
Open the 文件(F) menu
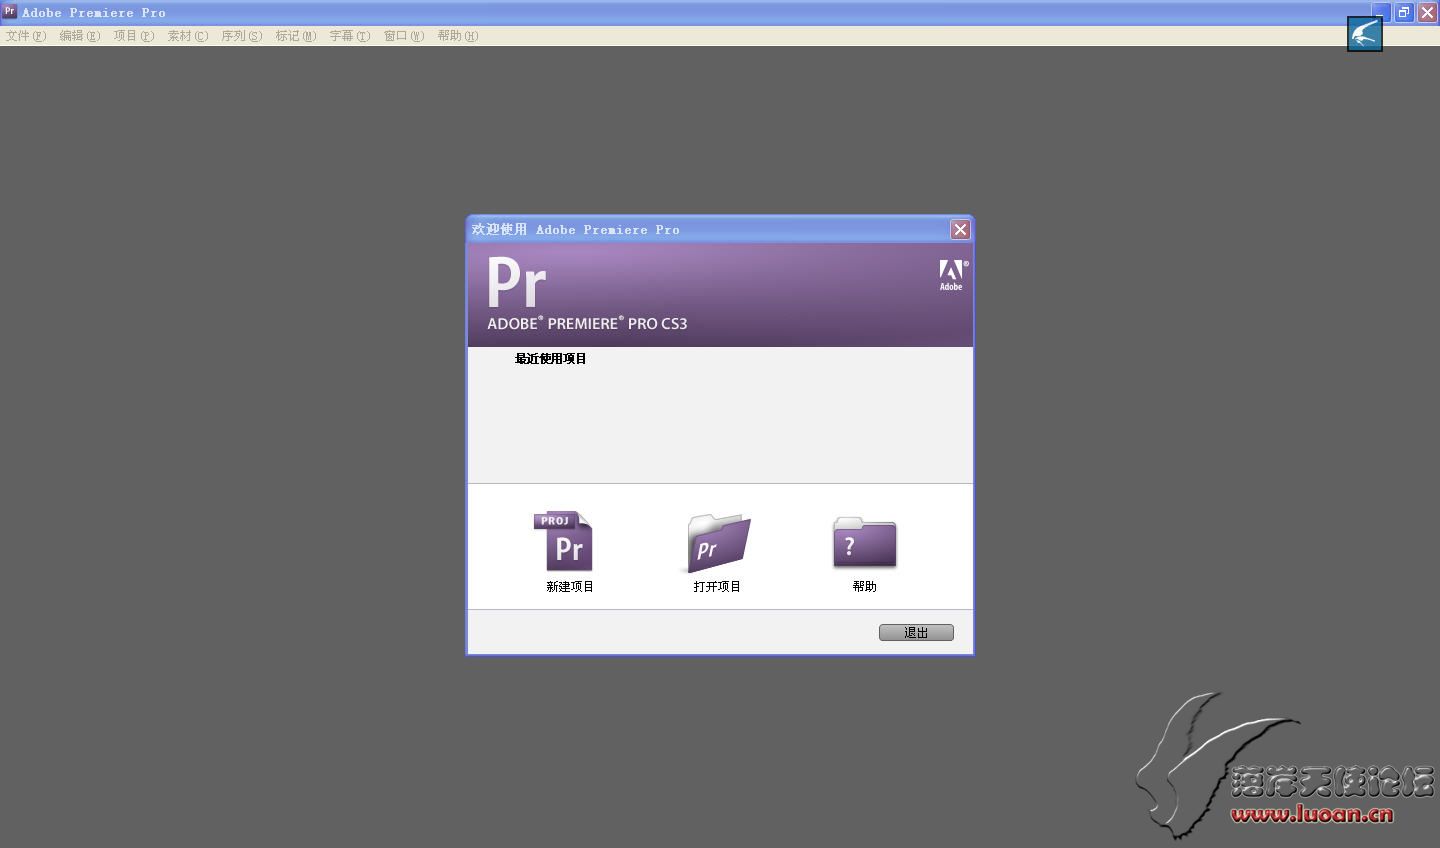pyautogui.click(x=26, y=36)
